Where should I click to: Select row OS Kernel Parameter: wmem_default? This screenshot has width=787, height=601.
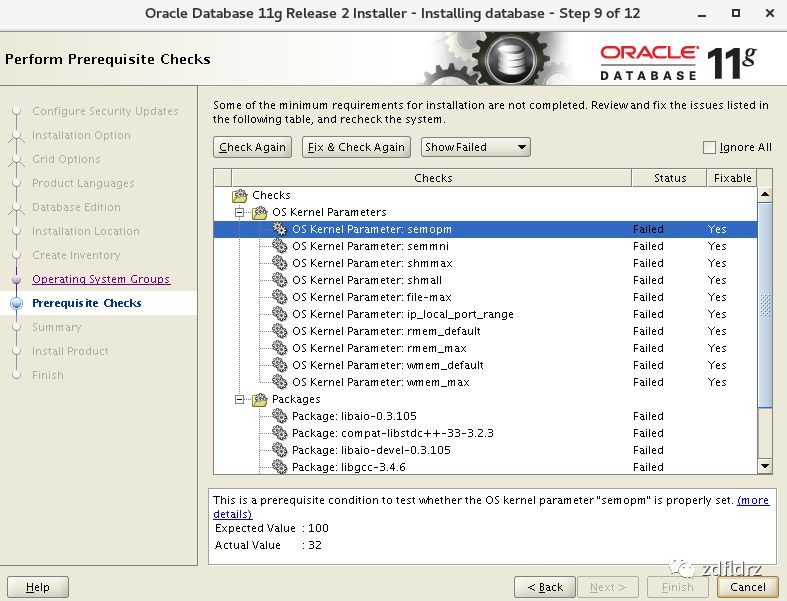485,365
